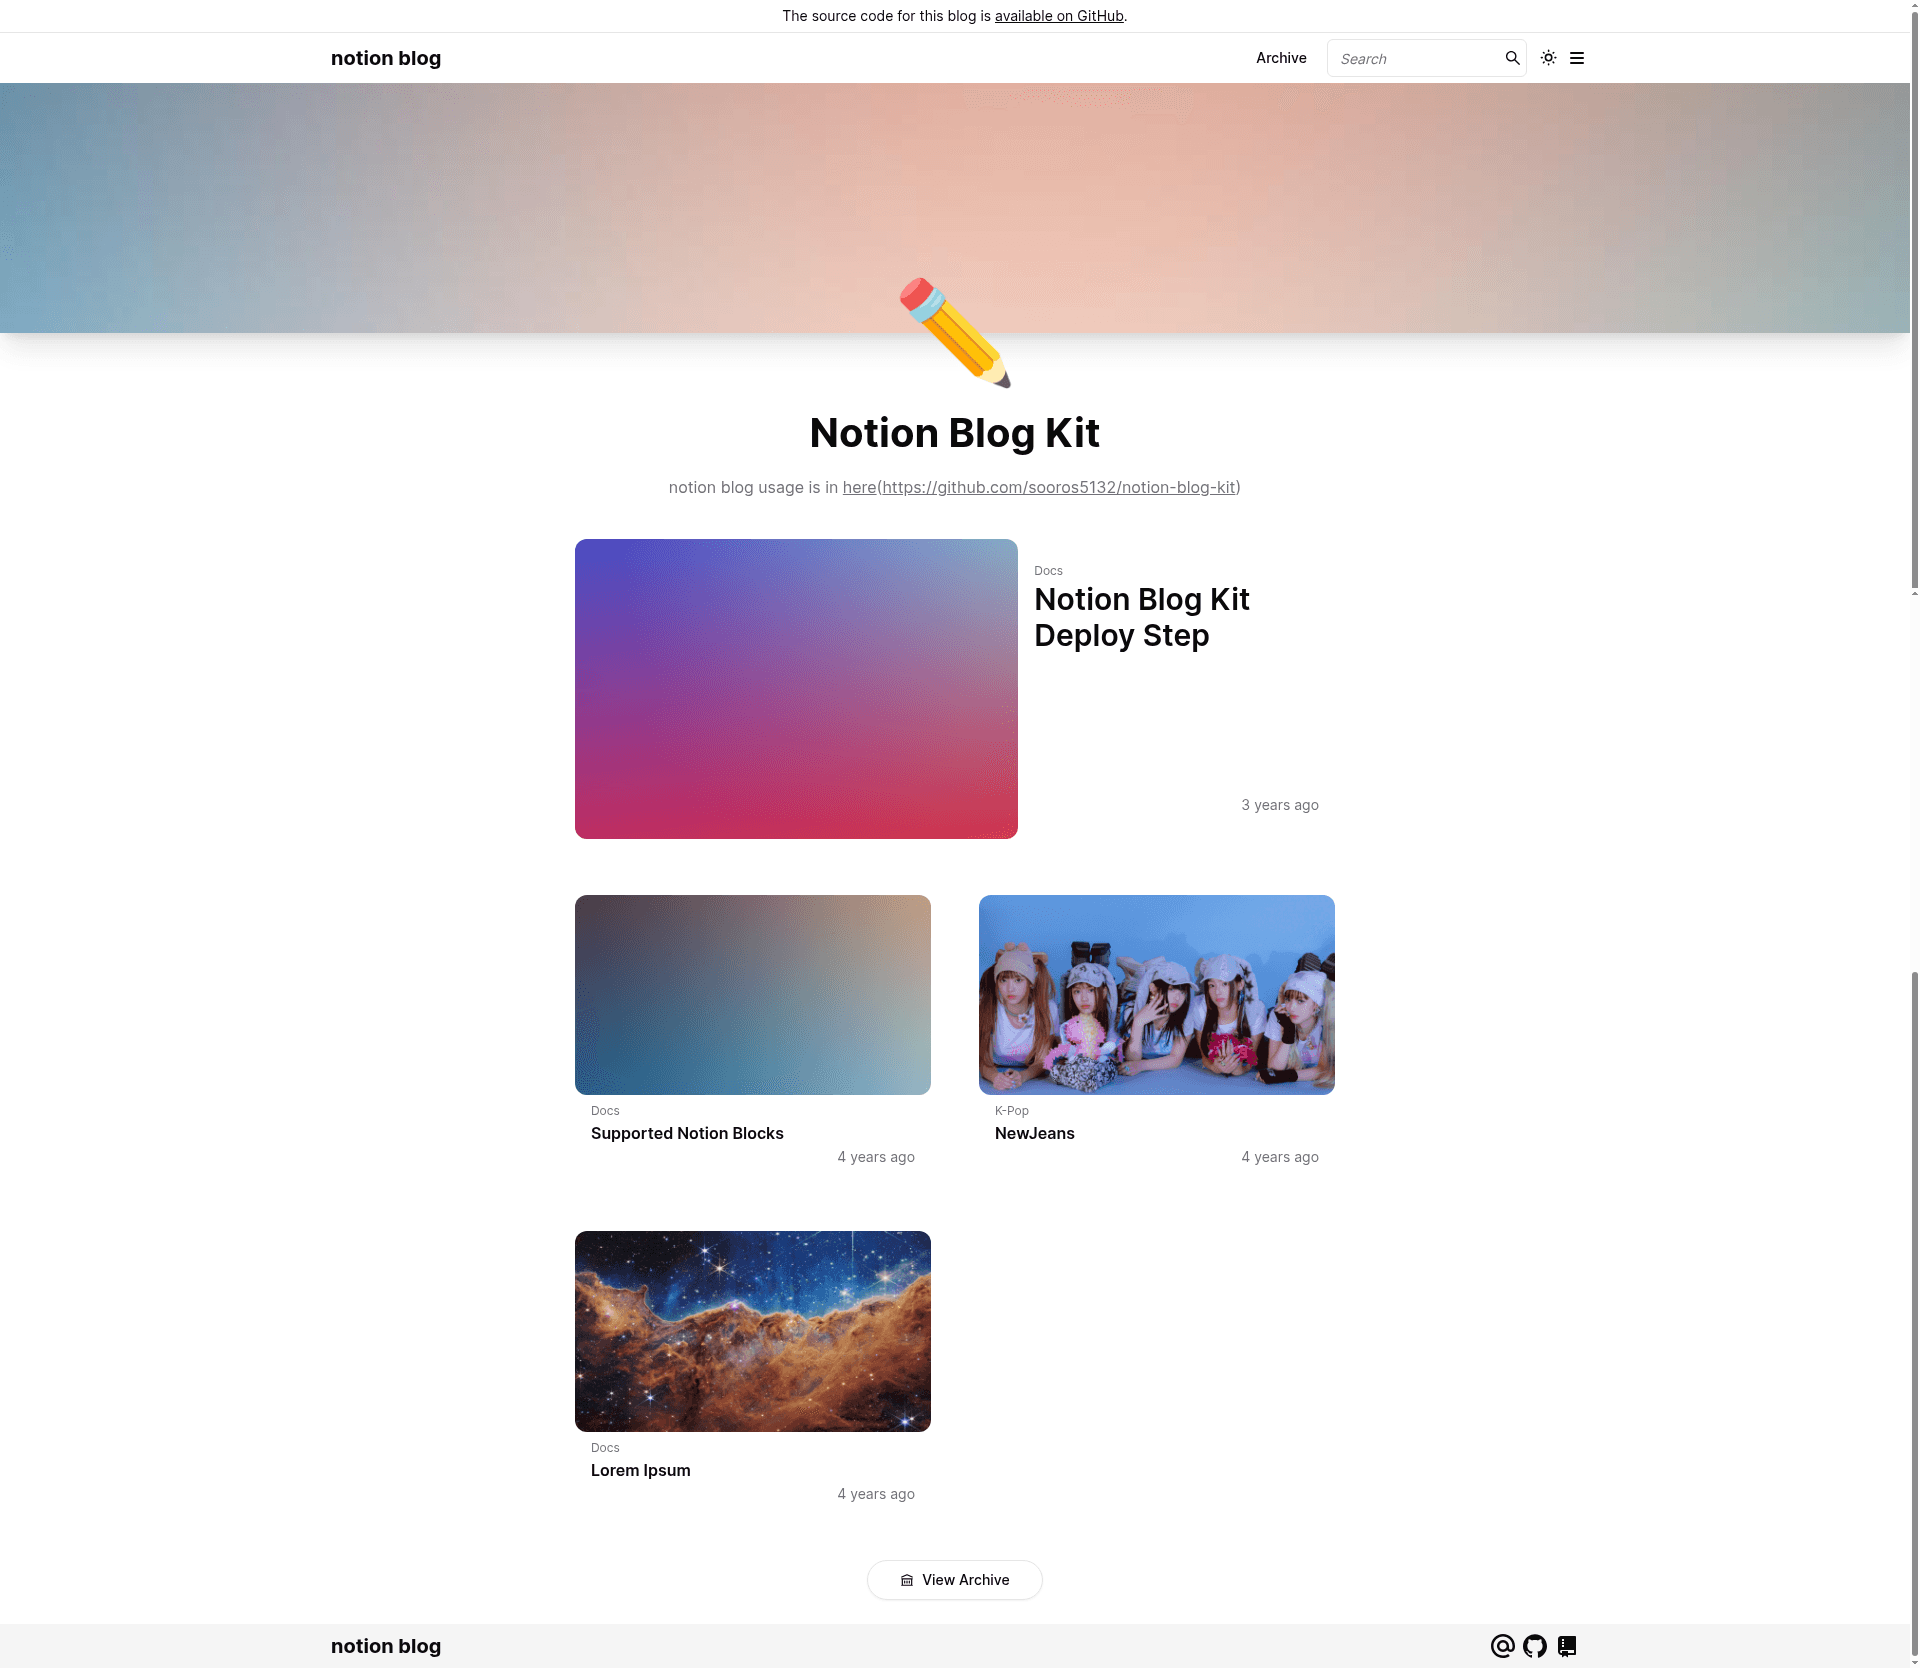Click the archive icon in View Archive button
Viewport: 1920px width, 1668px height.
(x=907, y=1580)
